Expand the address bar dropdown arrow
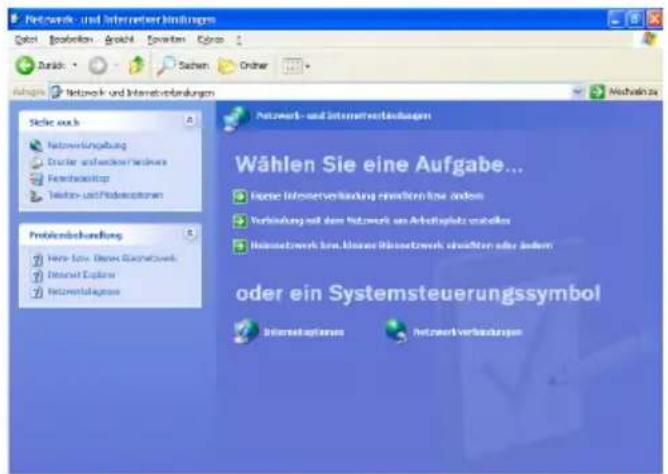The width and height of the screenshot is (668, 474). pos(578,92)
